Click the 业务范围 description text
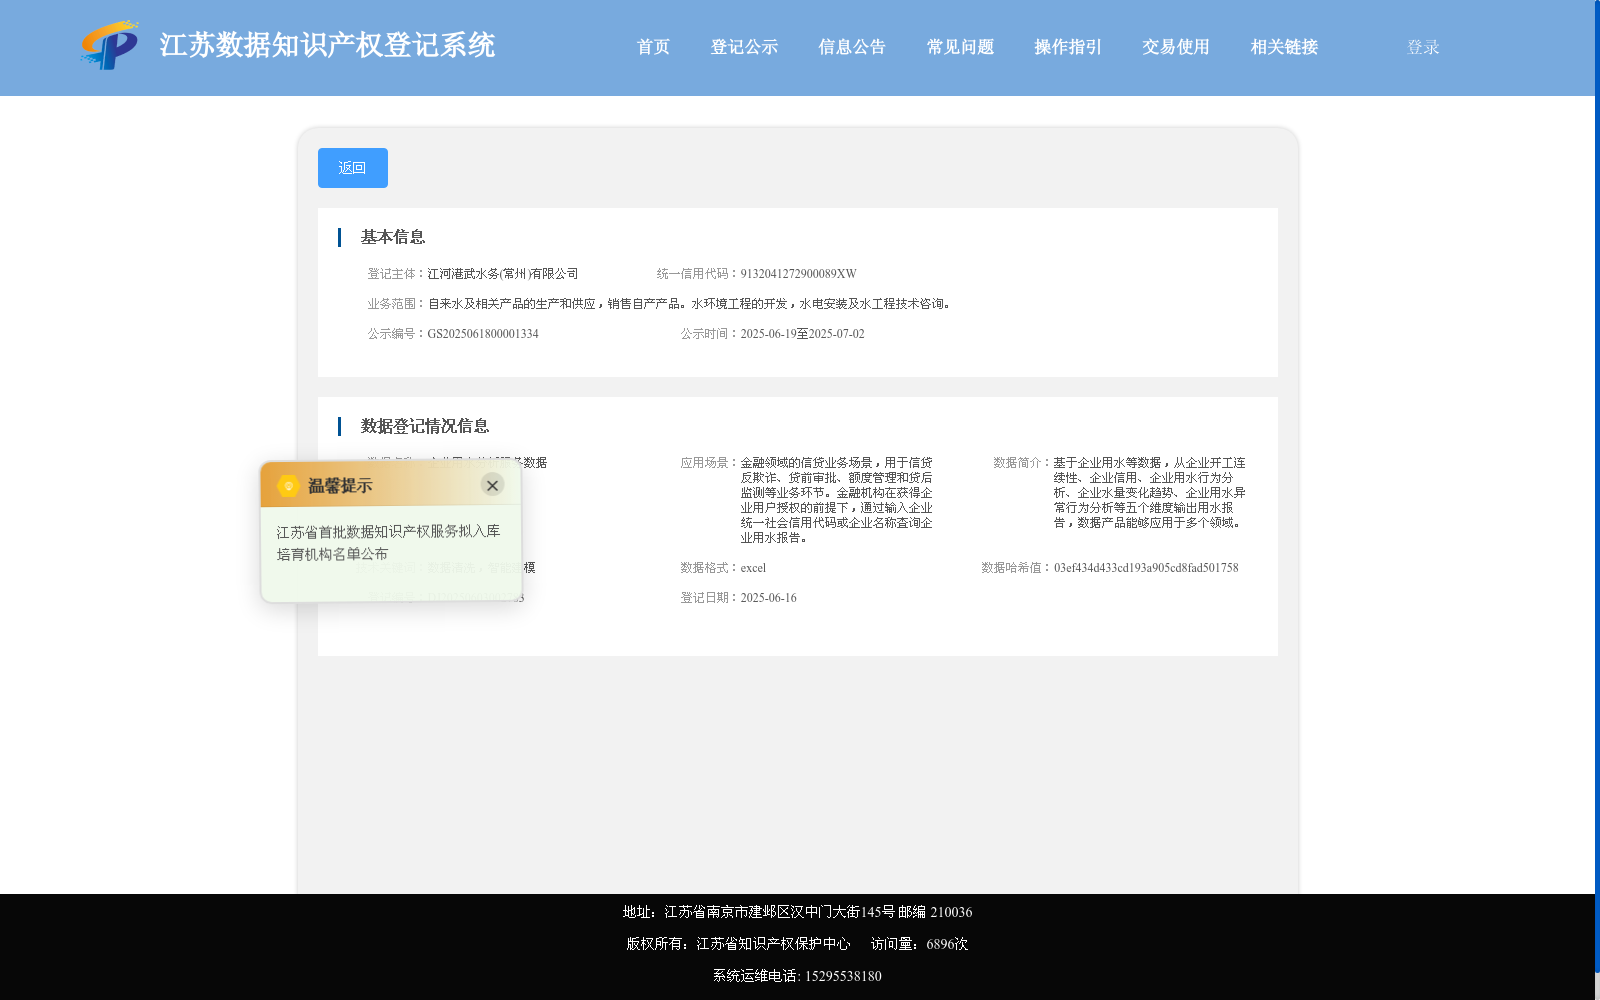This screenshot has width=1600, height=1000. coord(691,304)
